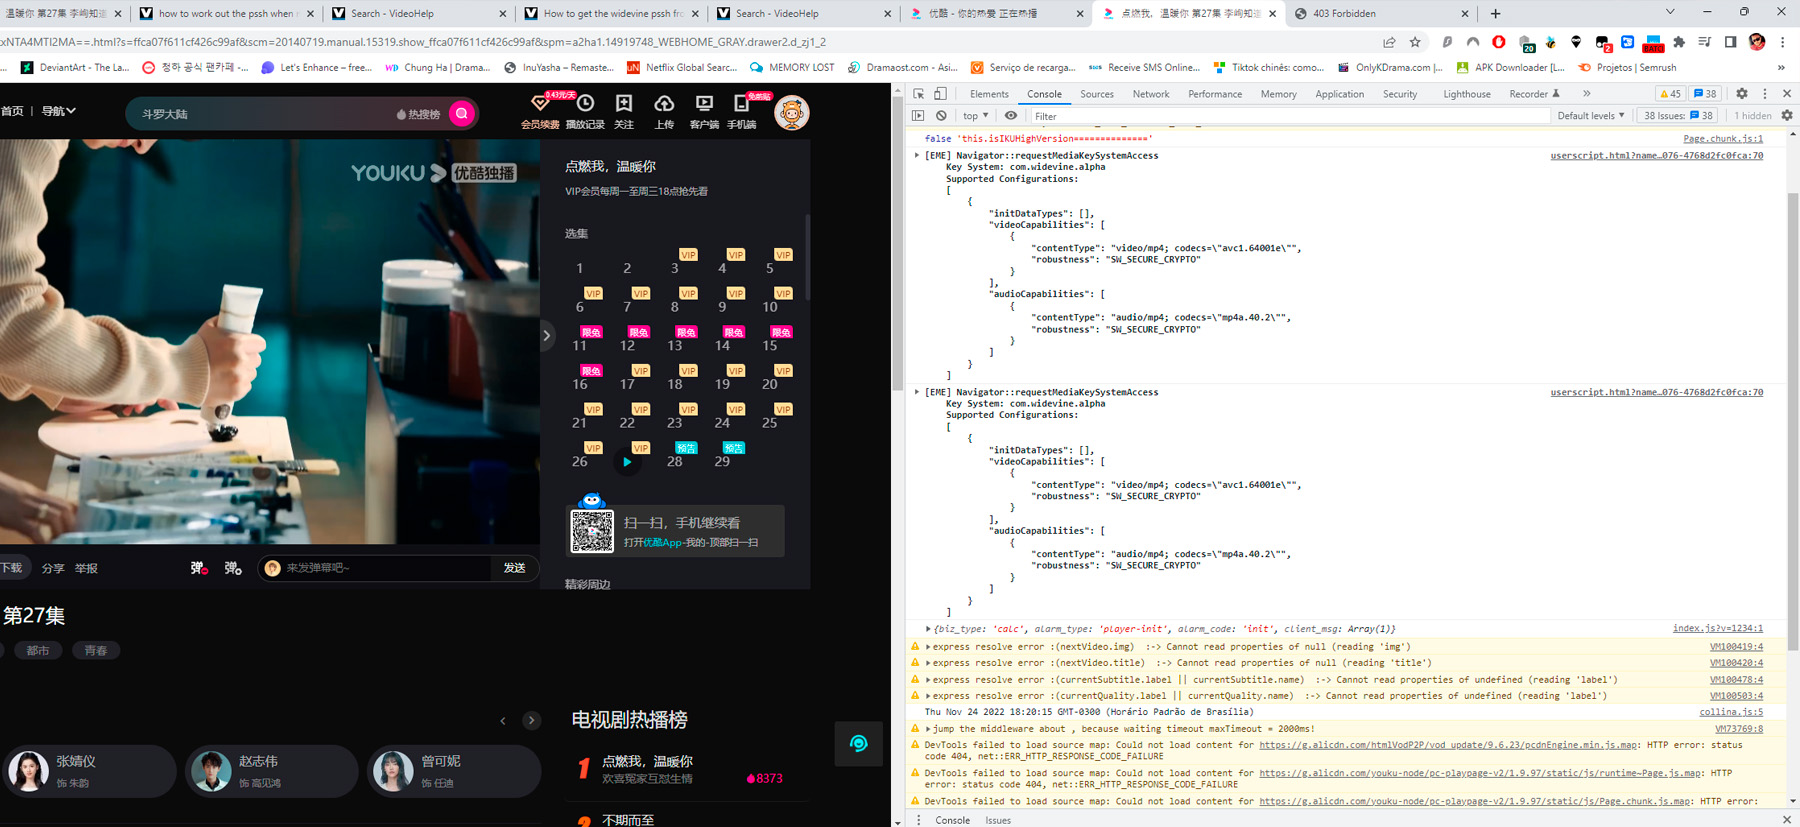Switch to the Elements tab

(989, 94)
